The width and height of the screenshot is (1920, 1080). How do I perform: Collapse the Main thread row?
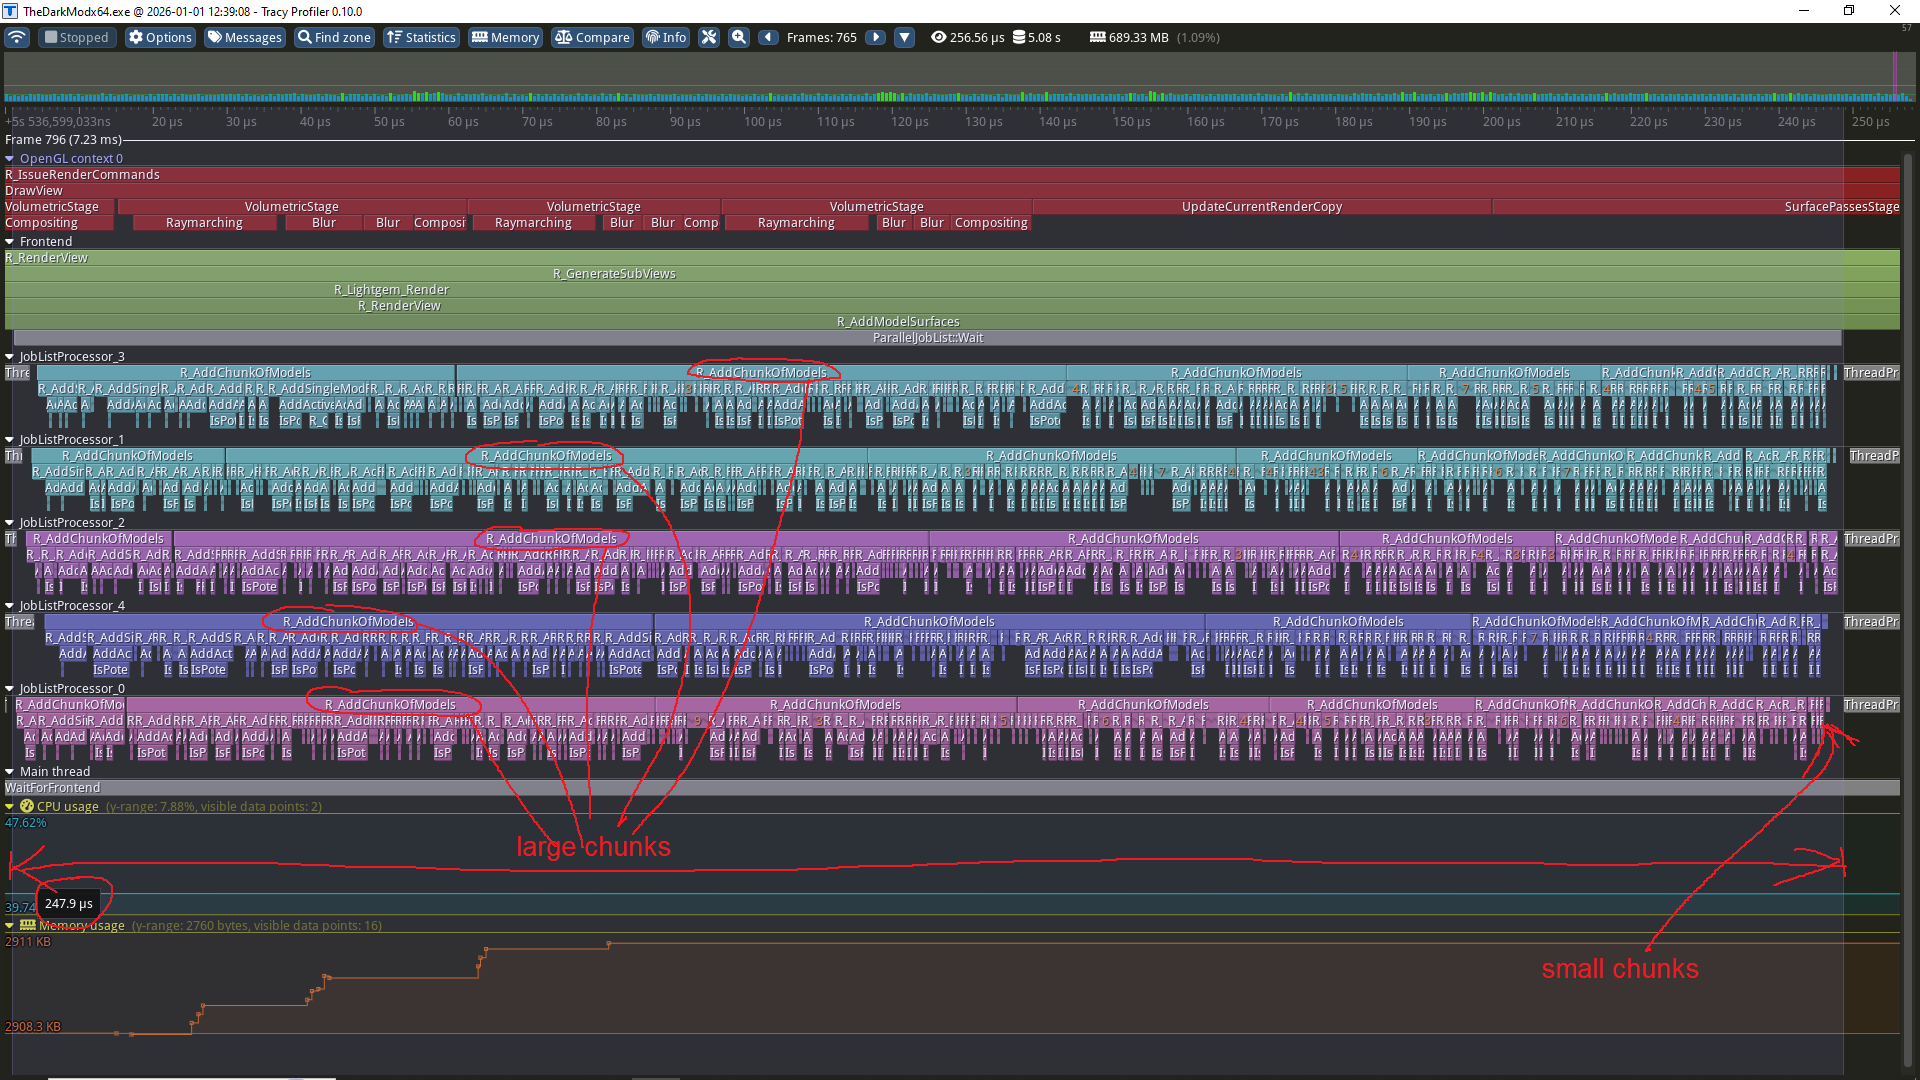point(10,771)
